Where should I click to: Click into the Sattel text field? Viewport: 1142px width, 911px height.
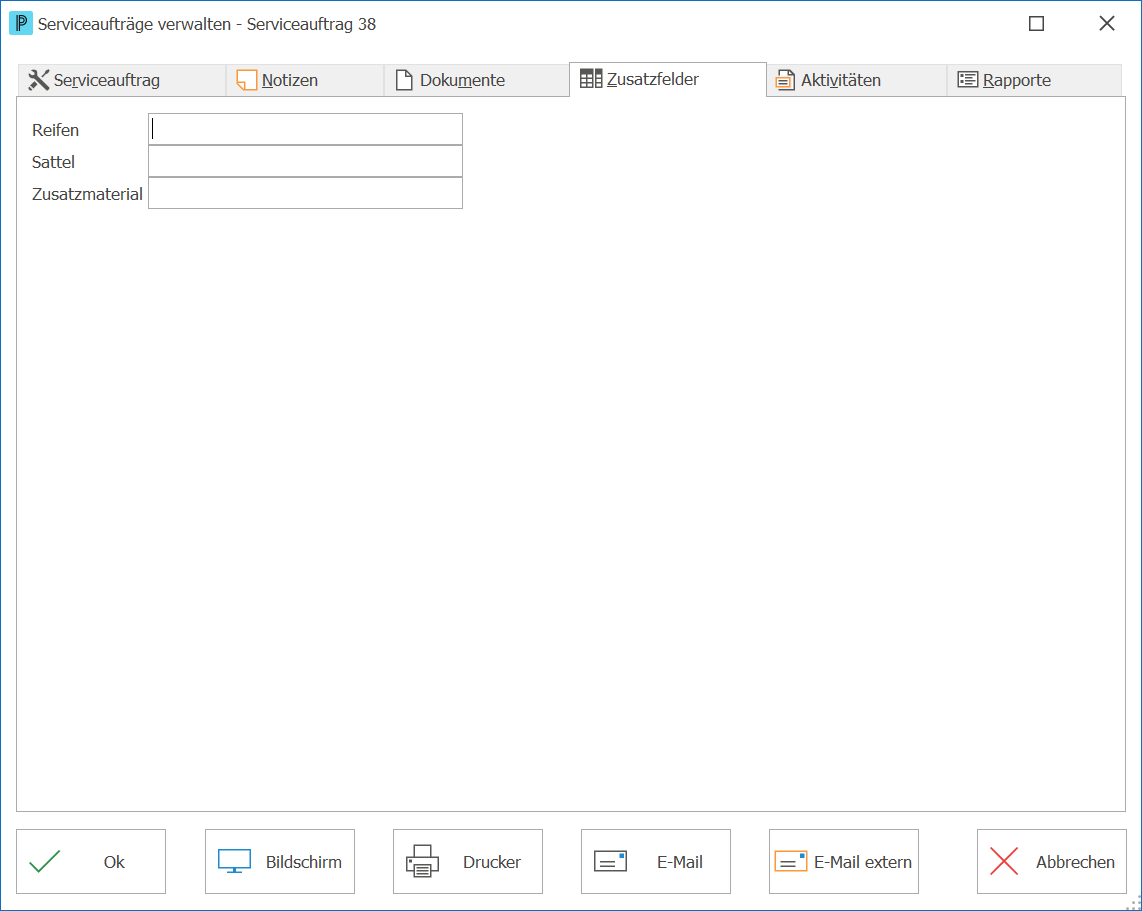click(305, 162)
